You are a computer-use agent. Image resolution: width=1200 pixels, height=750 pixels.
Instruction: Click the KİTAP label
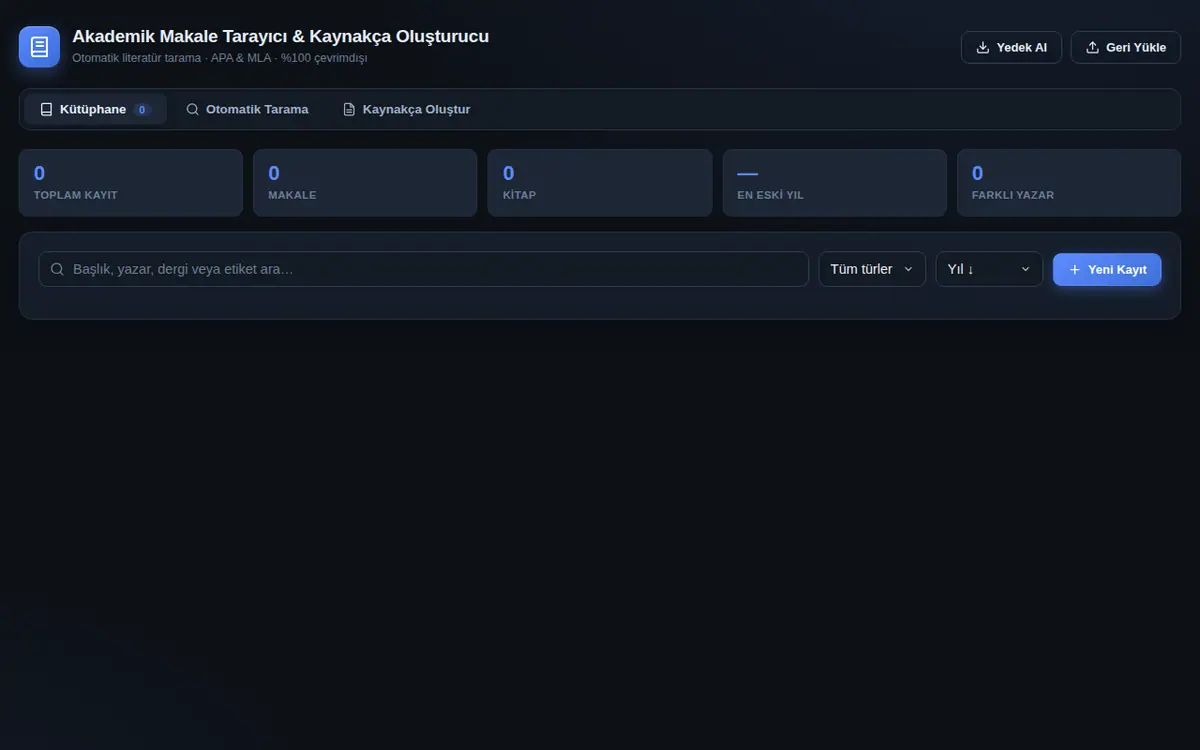click(x=519, y=195)
